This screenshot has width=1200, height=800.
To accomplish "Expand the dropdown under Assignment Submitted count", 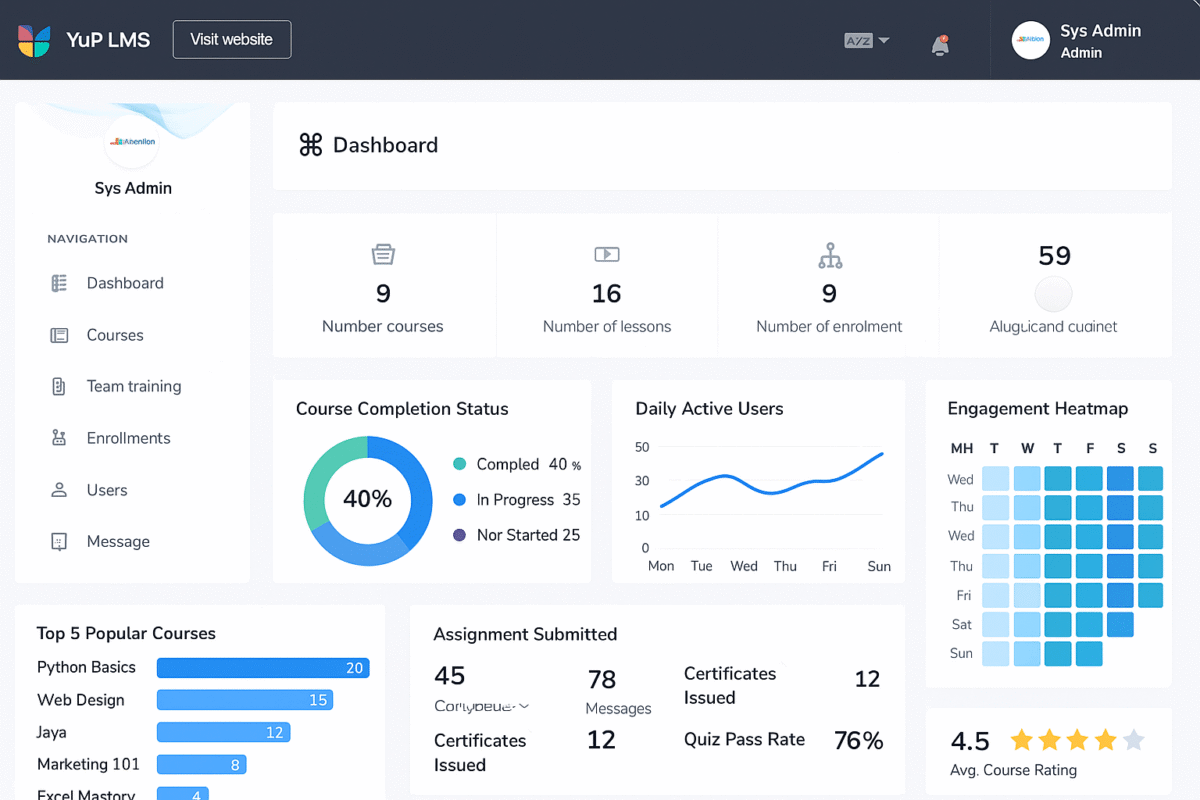I will [523, 706].
